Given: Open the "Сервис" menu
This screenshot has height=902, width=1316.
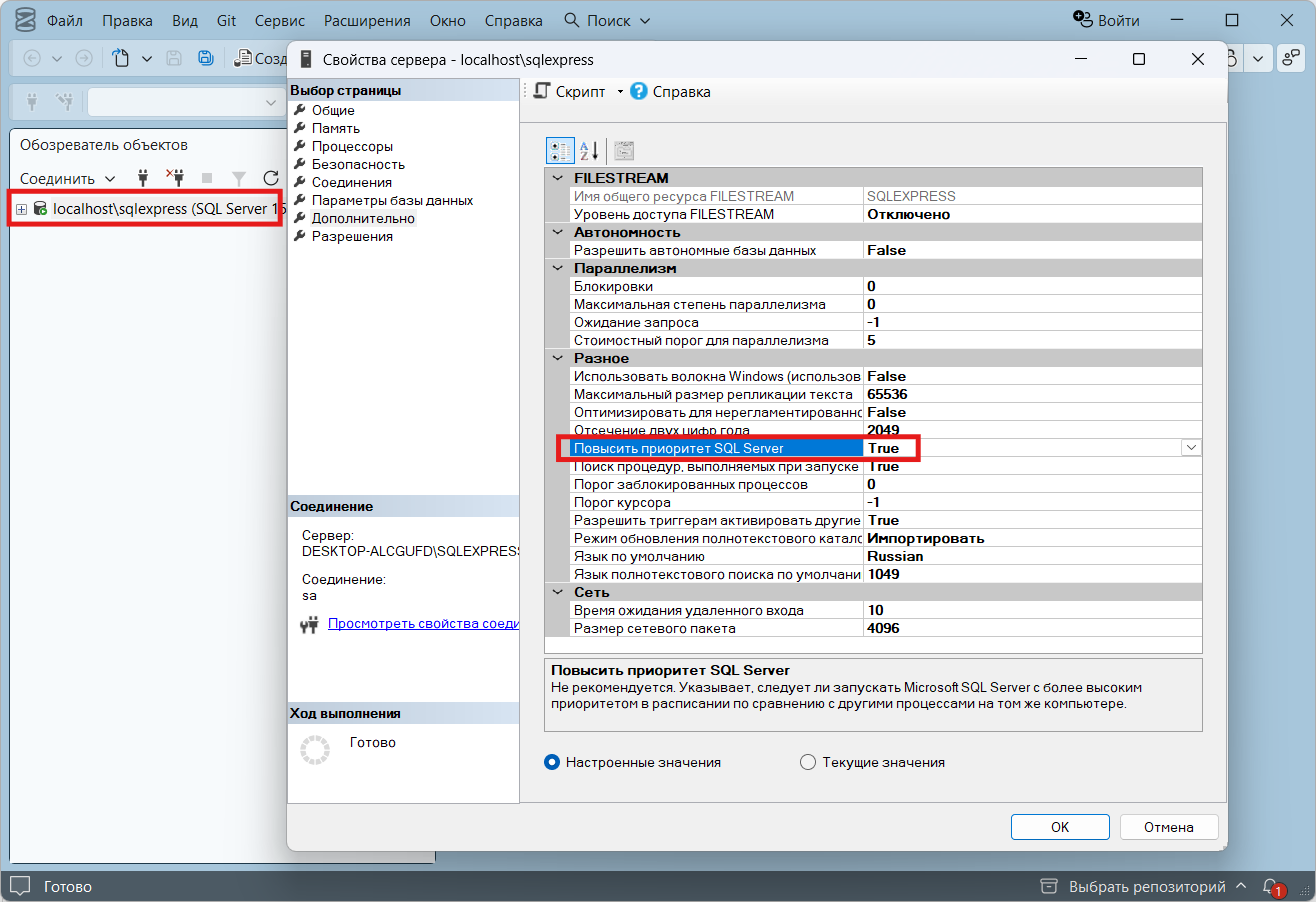Looking at the screenshot, I should point(279,20).
